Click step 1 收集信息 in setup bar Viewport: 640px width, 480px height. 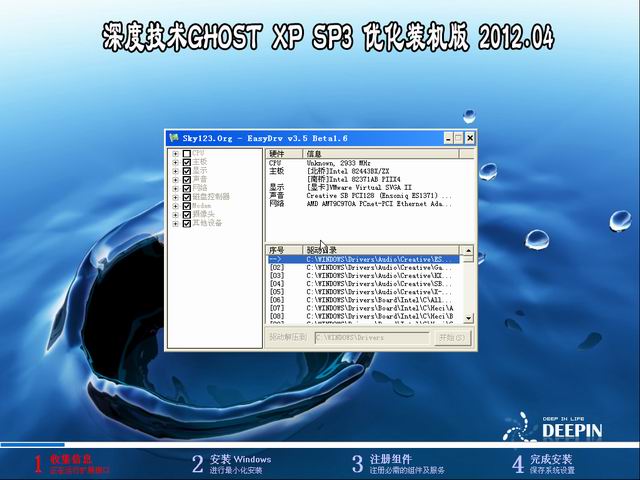point(71,464)
